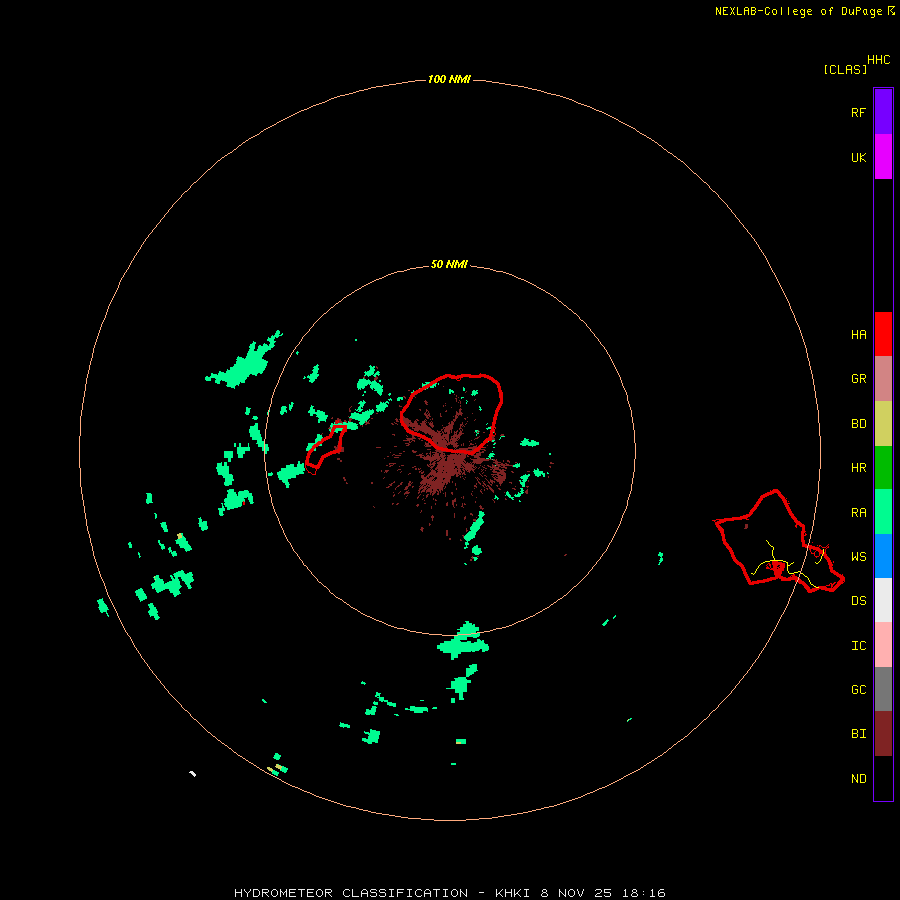Image resolution: width=900 pixels, height=900 pixels.
Task: Click the IC legend label
Action: tap(858, 646)
